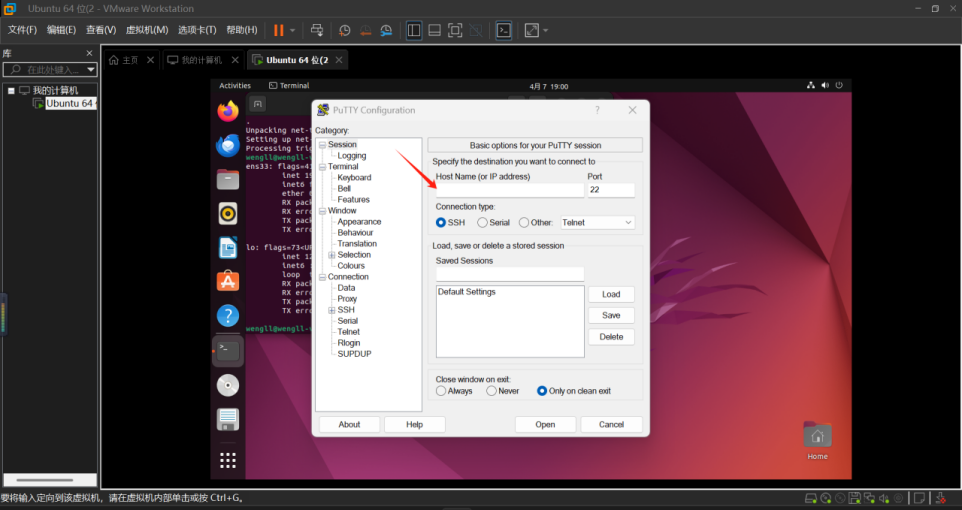Take a snapshot with the clock-plus icon
The image size is (962, 510).
click(x=345, y=30)
